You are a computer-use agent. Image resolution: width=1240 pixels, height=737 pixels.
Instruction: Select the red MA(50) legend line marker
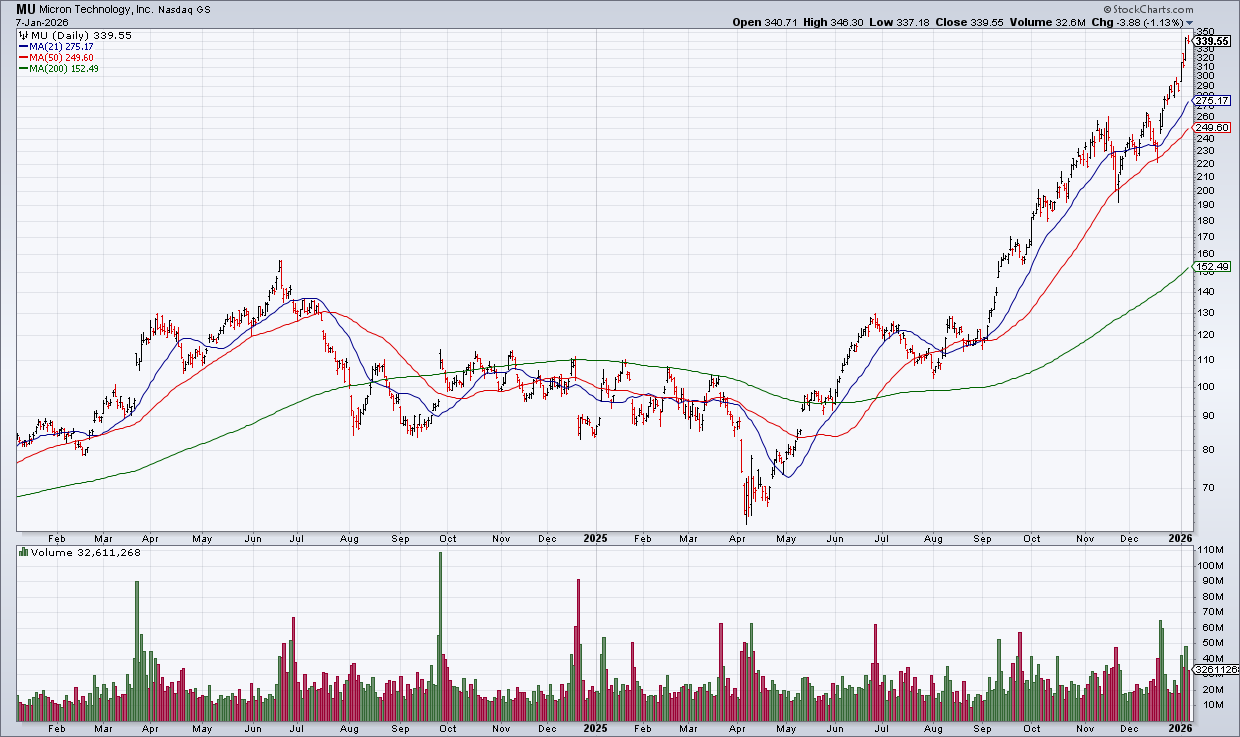click(23, 57)
